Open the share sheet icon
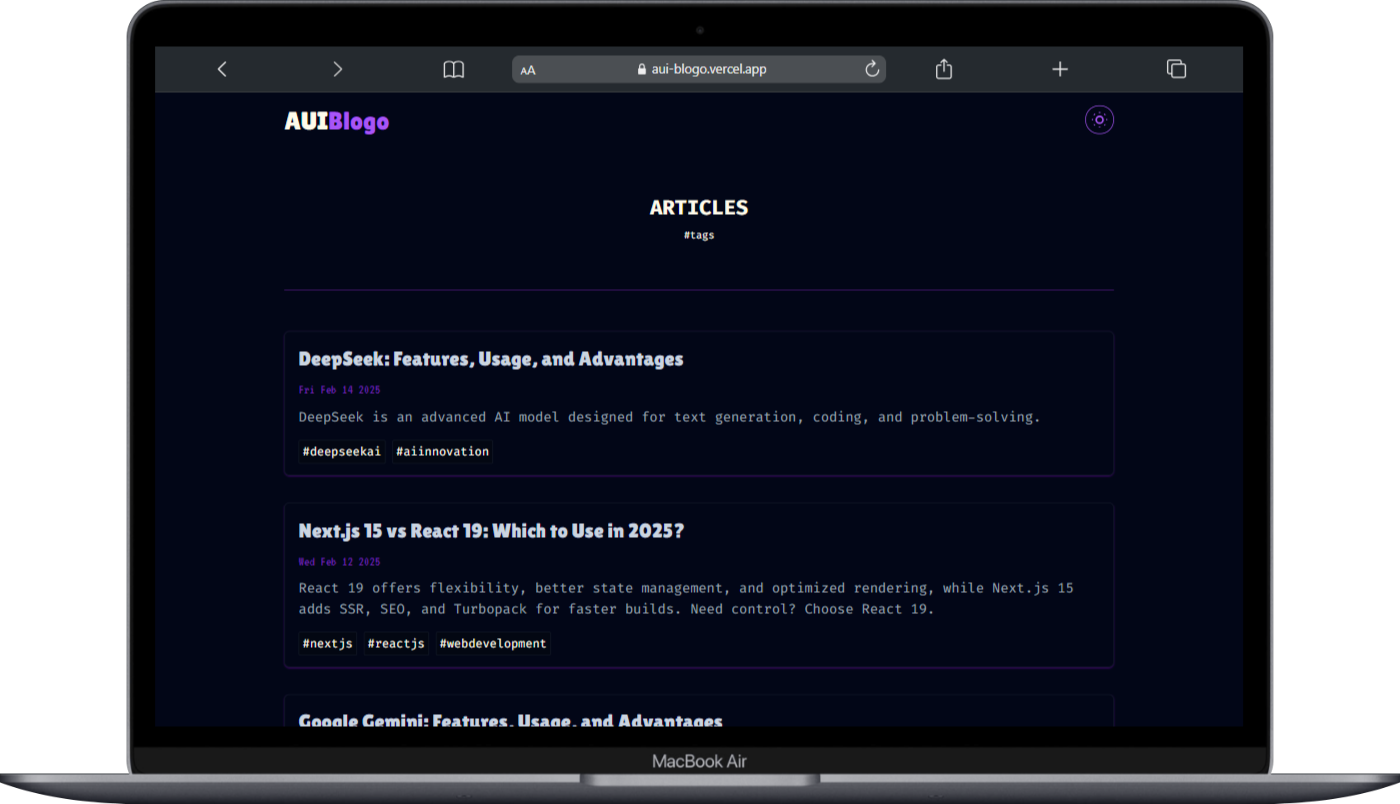Screen dimensions: 1400x804 click(943, 69)
